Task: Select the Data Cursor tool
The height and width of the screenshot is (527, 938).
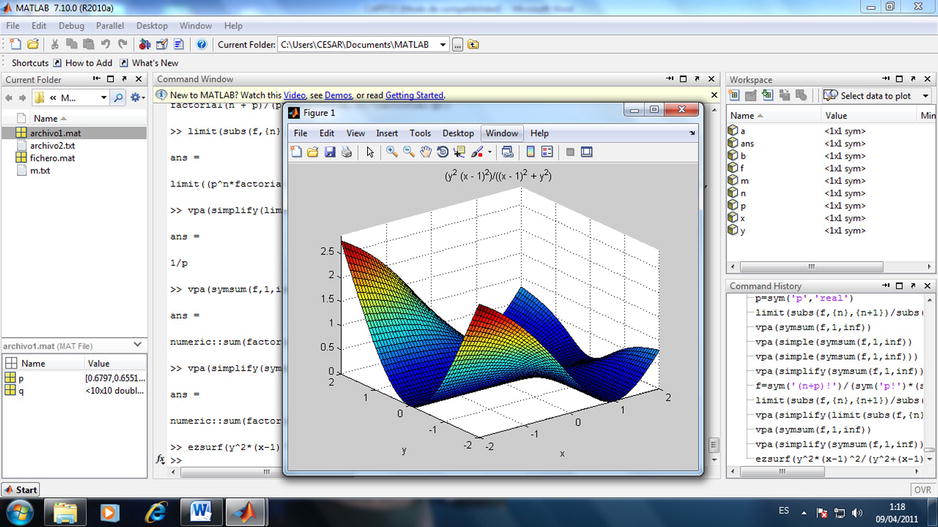Action: [459, 152]
